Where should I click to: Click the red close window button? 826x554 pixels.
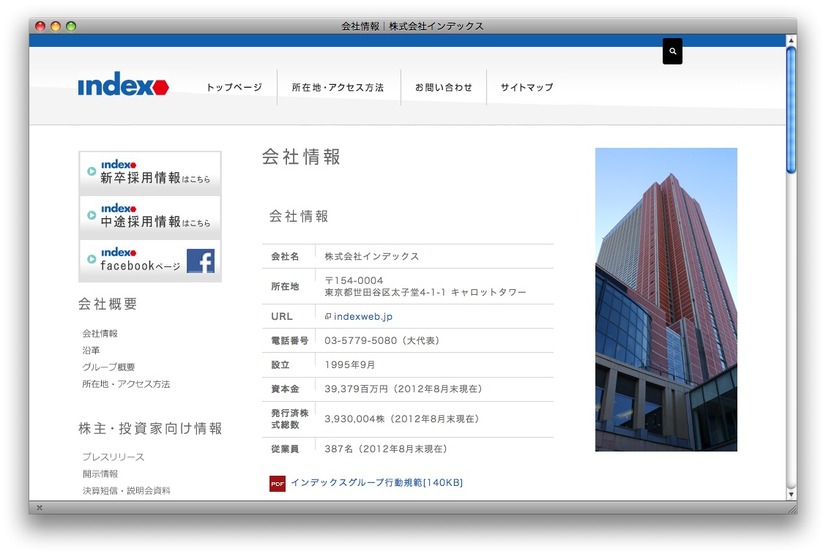[40, 26]
